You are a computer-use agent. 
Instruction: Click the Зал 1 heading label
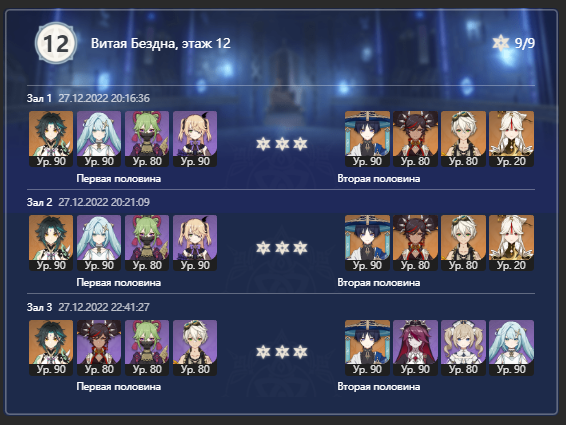(x=39, y=98)
